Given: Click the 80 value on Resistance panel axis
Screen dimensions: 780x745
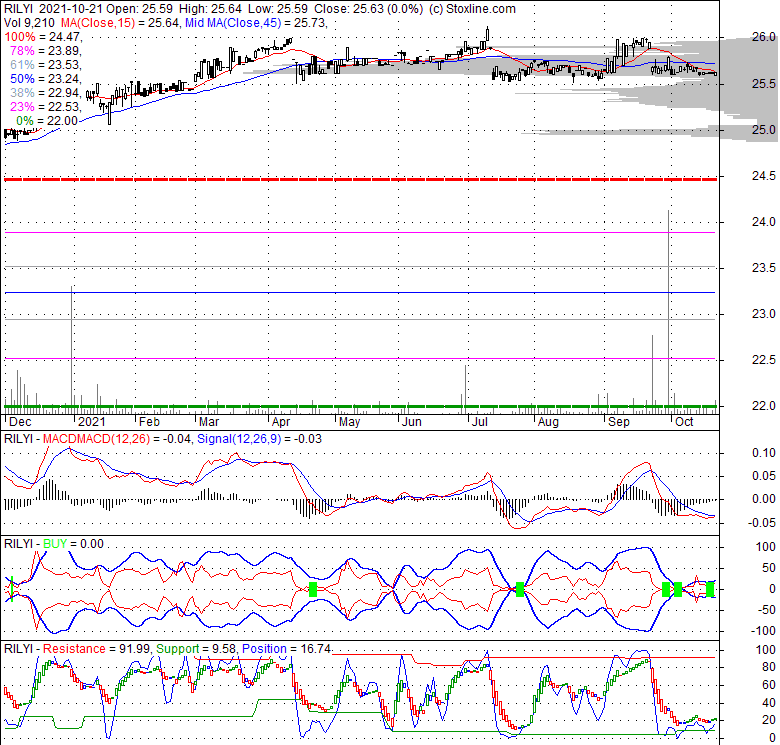Looking at the screenshot, I should click(769, 667).
